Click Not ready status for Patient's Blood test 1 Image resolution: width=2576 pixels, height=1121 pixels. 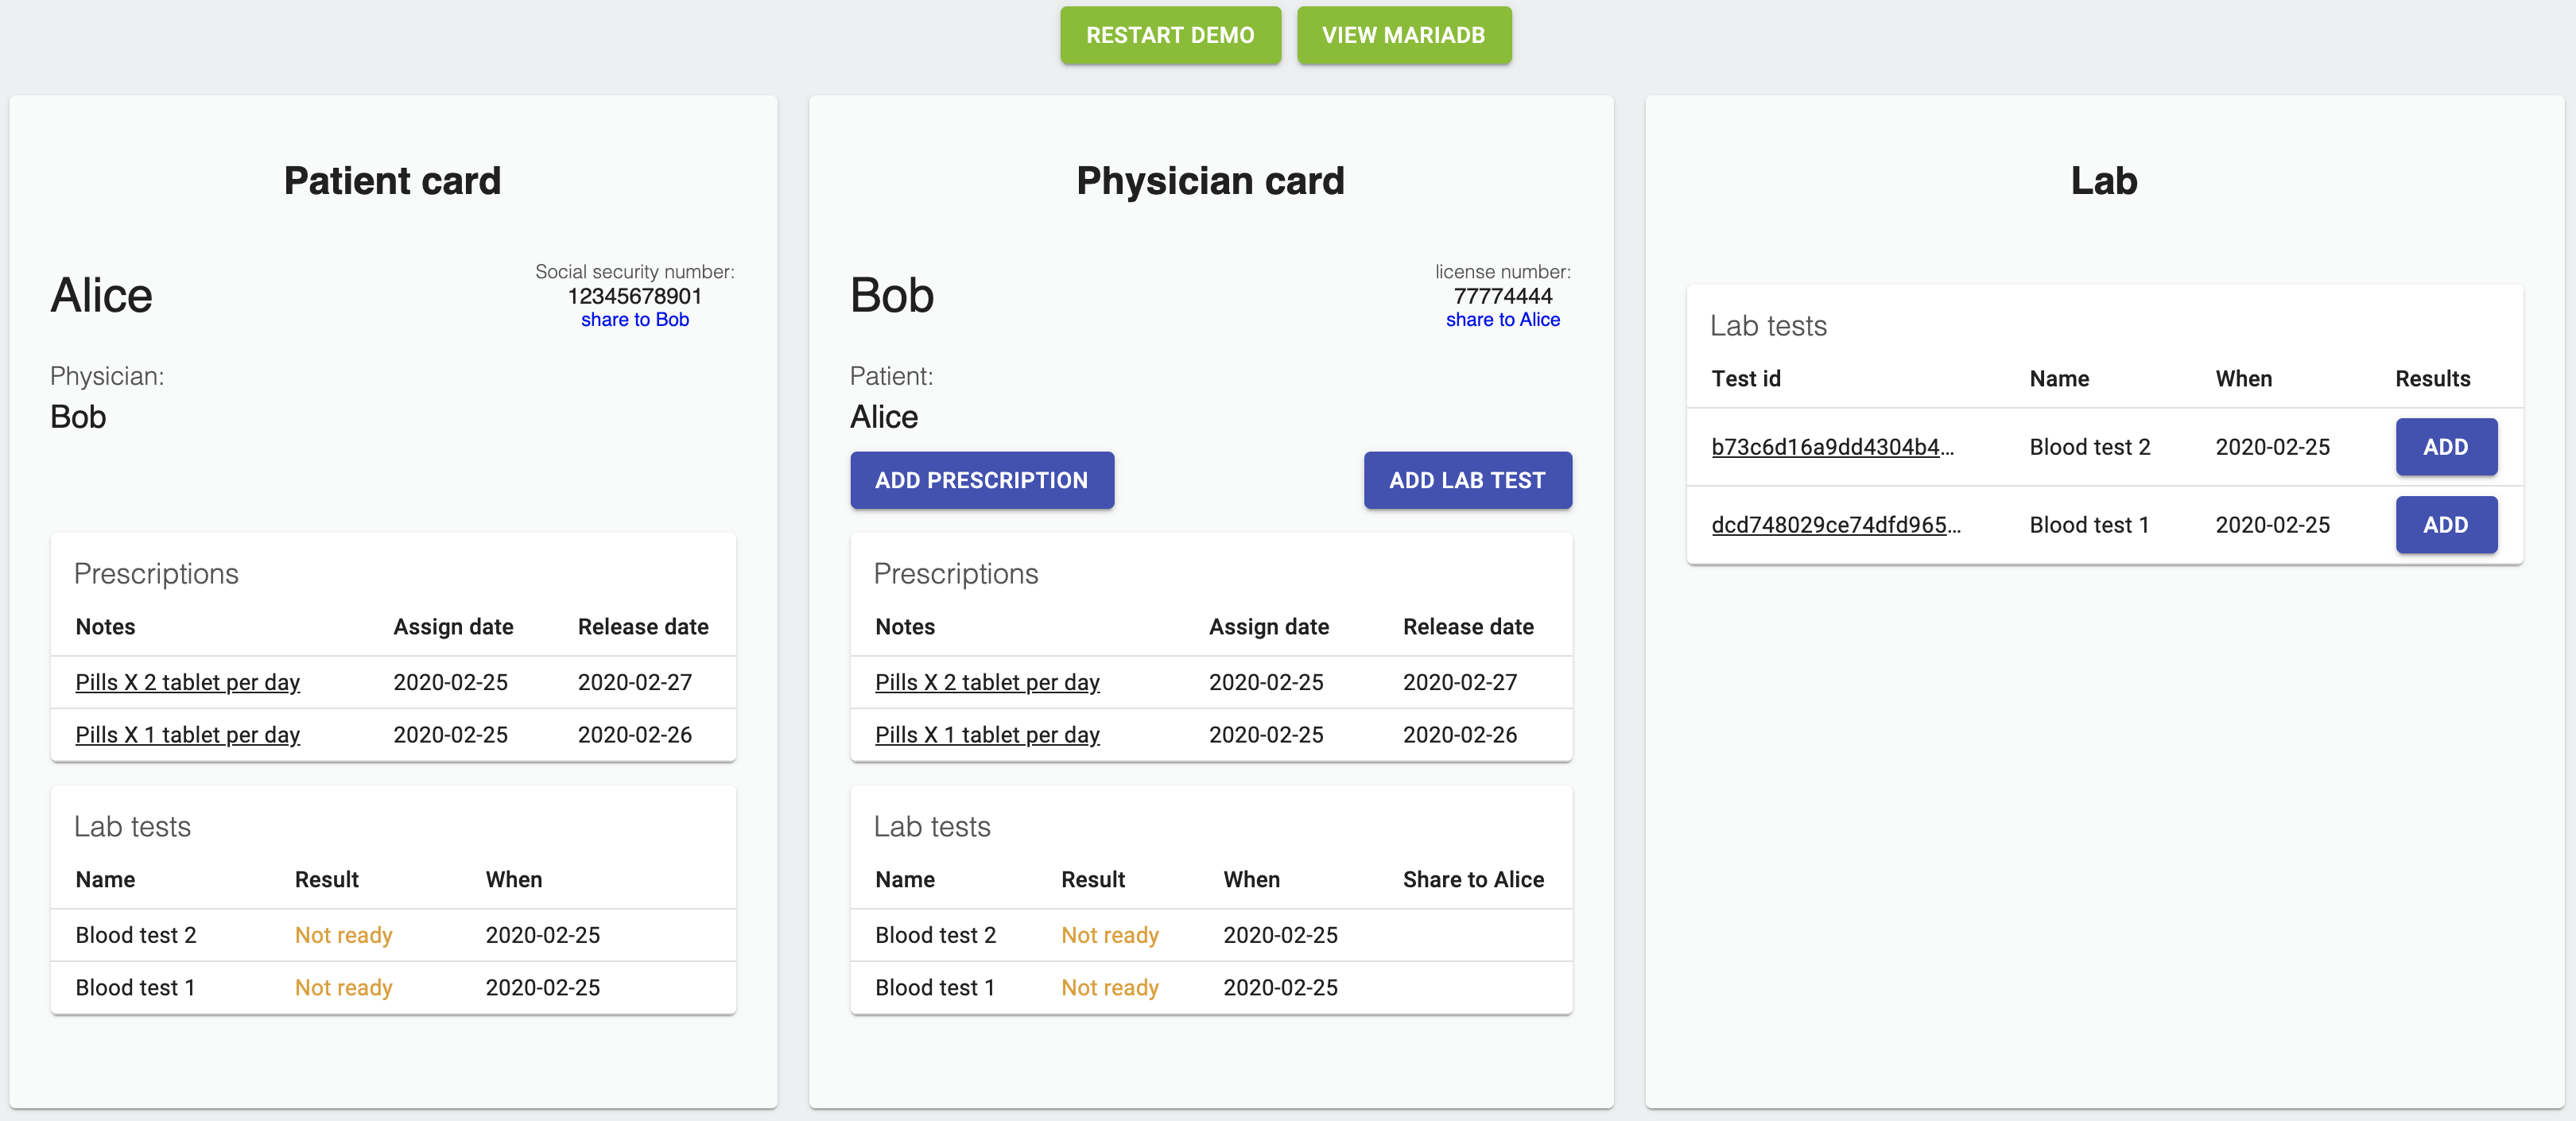point(343,988)
